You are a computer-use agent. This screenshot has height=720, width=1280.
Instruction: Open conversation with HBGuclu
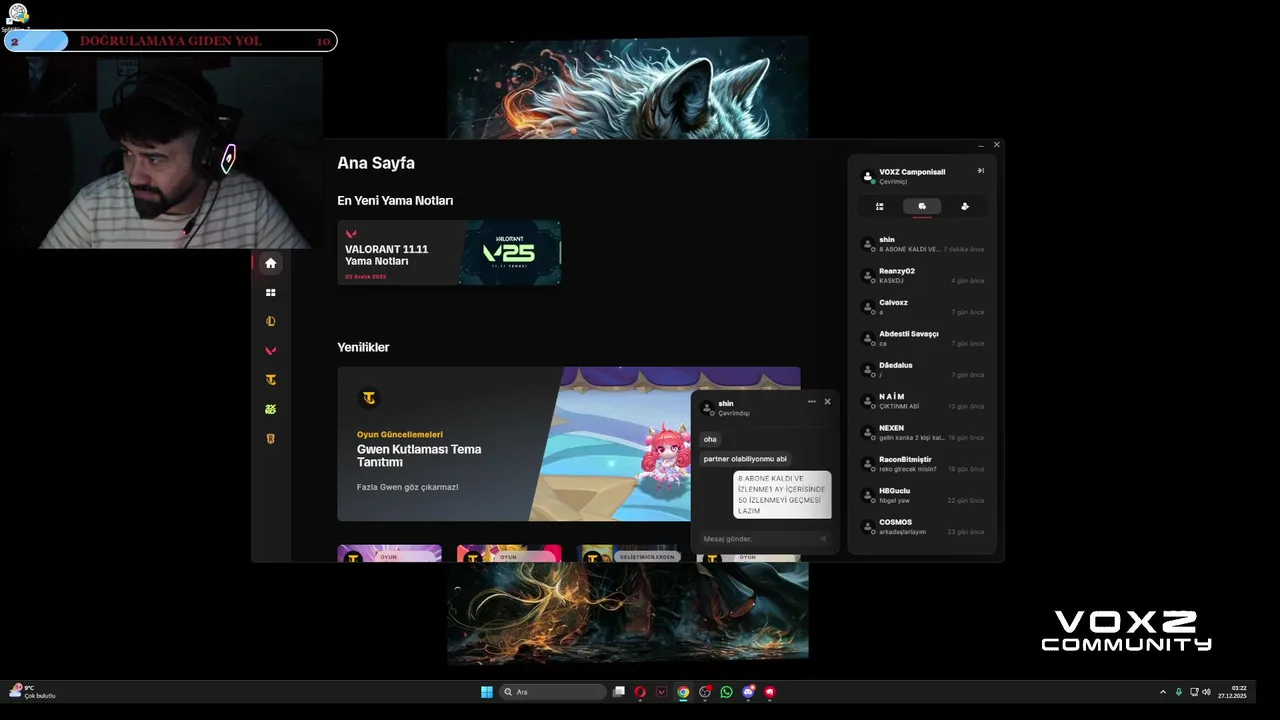tap(922, 496)
